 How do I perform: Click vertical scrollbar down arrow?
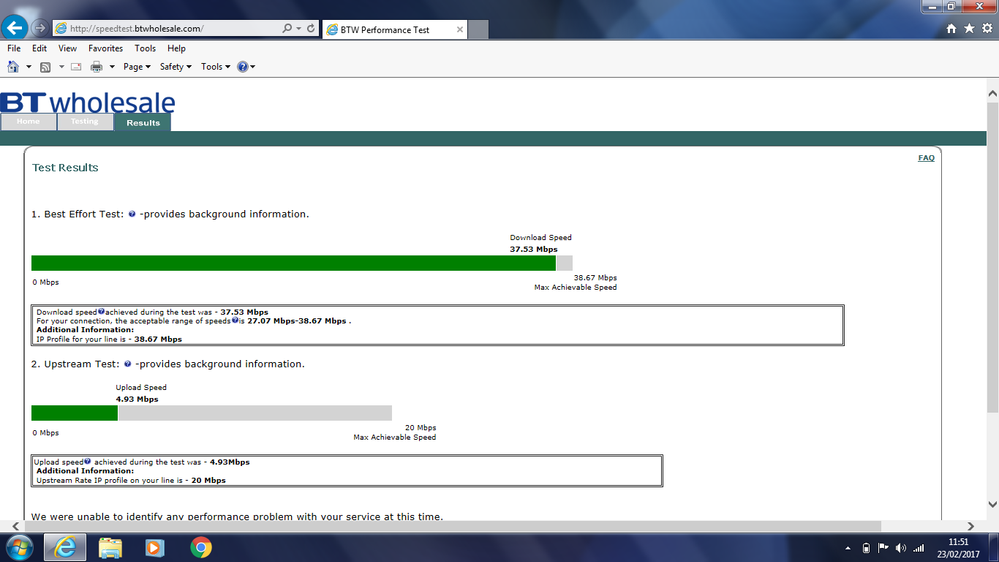[x=993, y=504]
